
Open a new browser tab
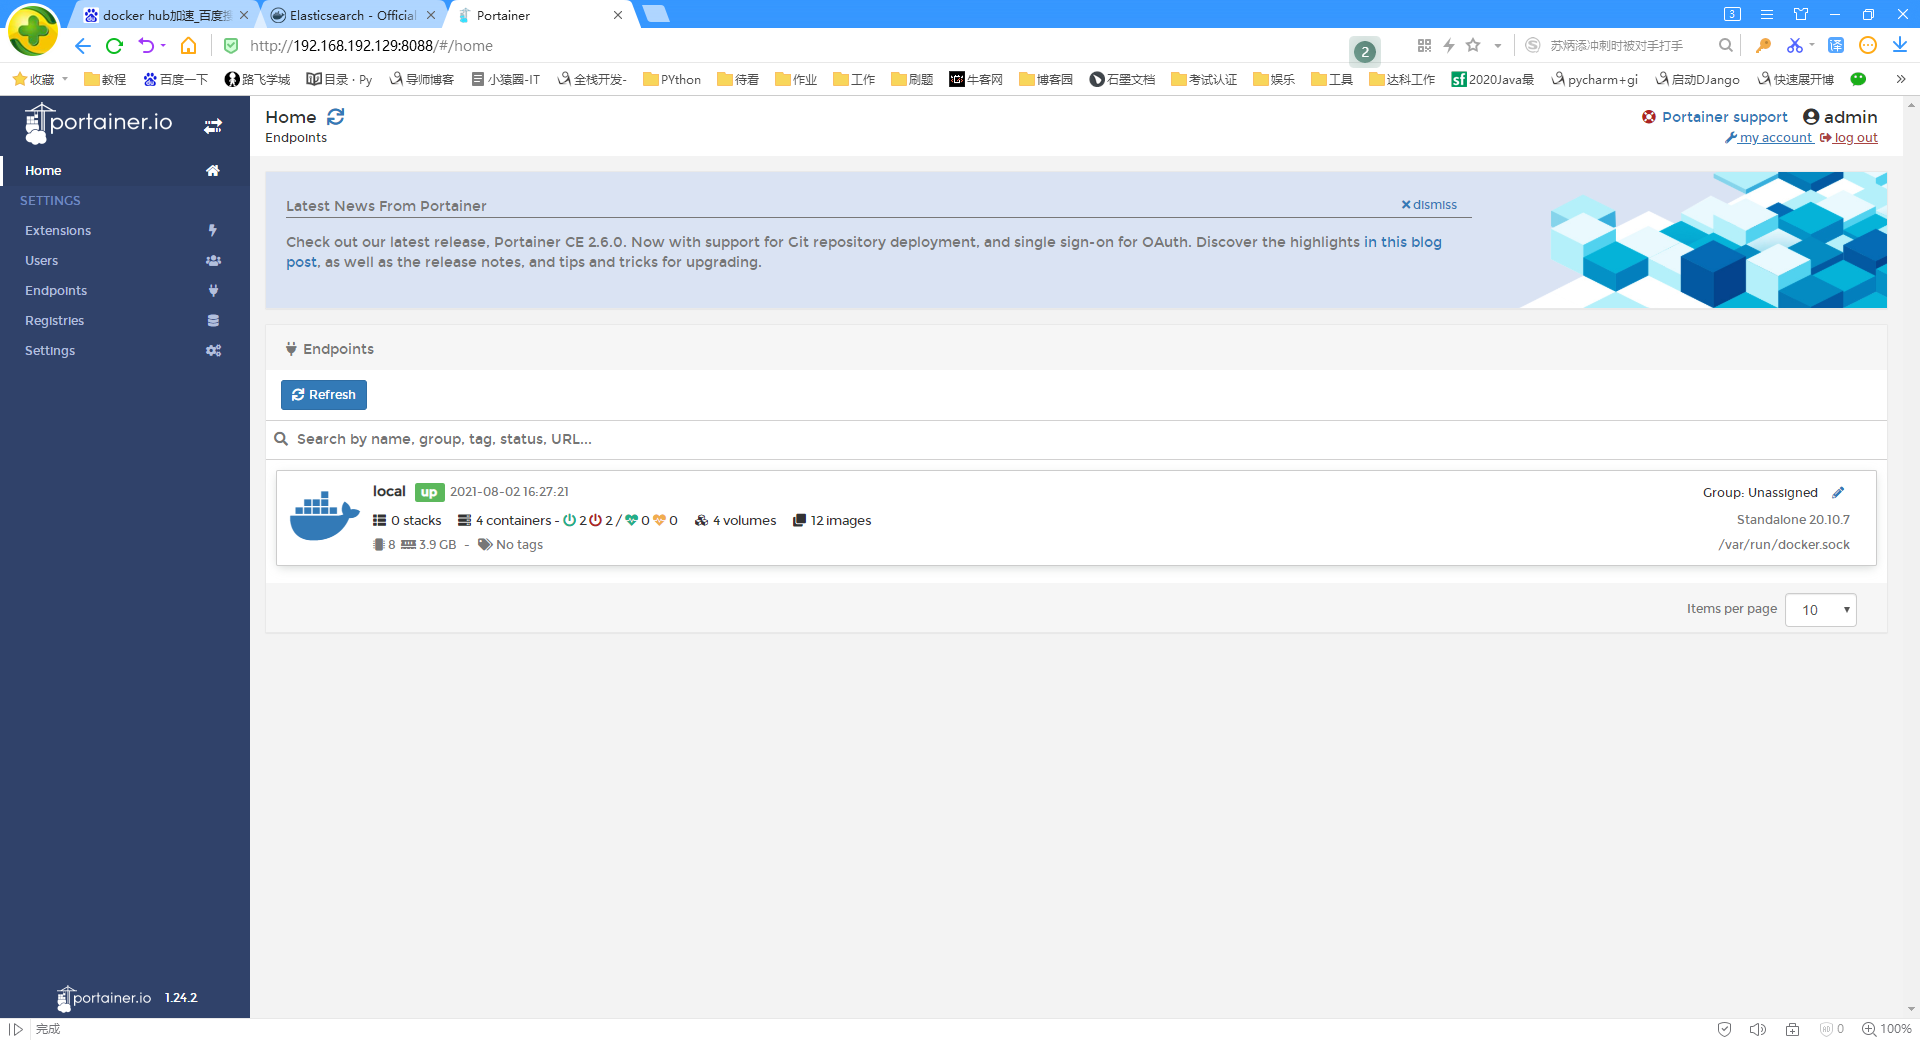tap(656, 14)
